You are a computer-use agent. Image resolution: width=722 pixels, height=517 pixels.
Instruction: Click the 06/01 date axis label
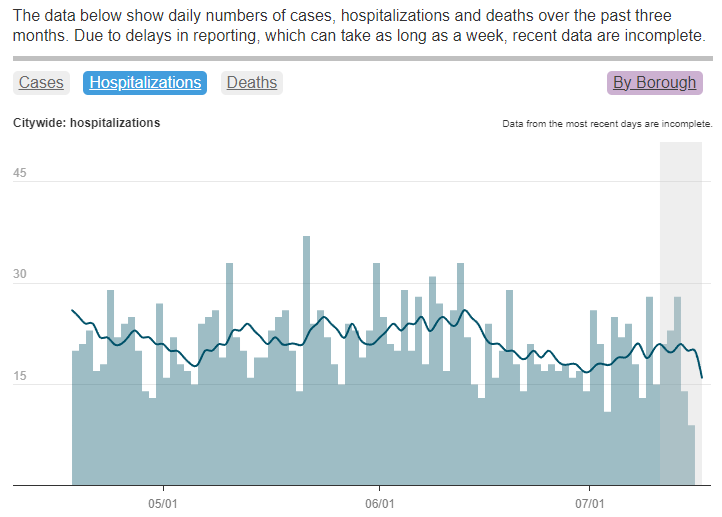pos(380,502)
